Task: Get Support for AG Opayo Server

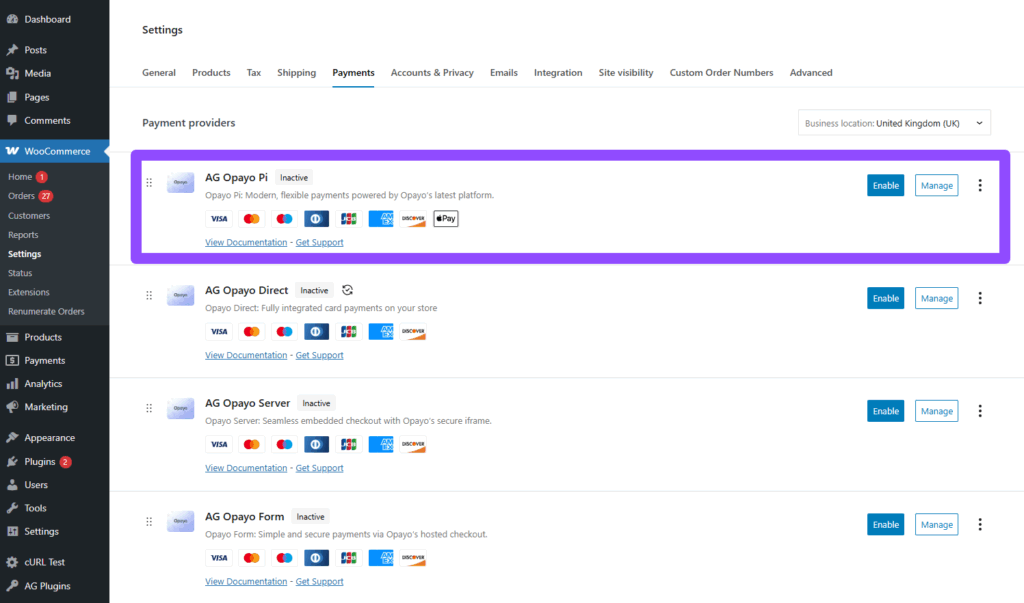Action: click(319, 468)
